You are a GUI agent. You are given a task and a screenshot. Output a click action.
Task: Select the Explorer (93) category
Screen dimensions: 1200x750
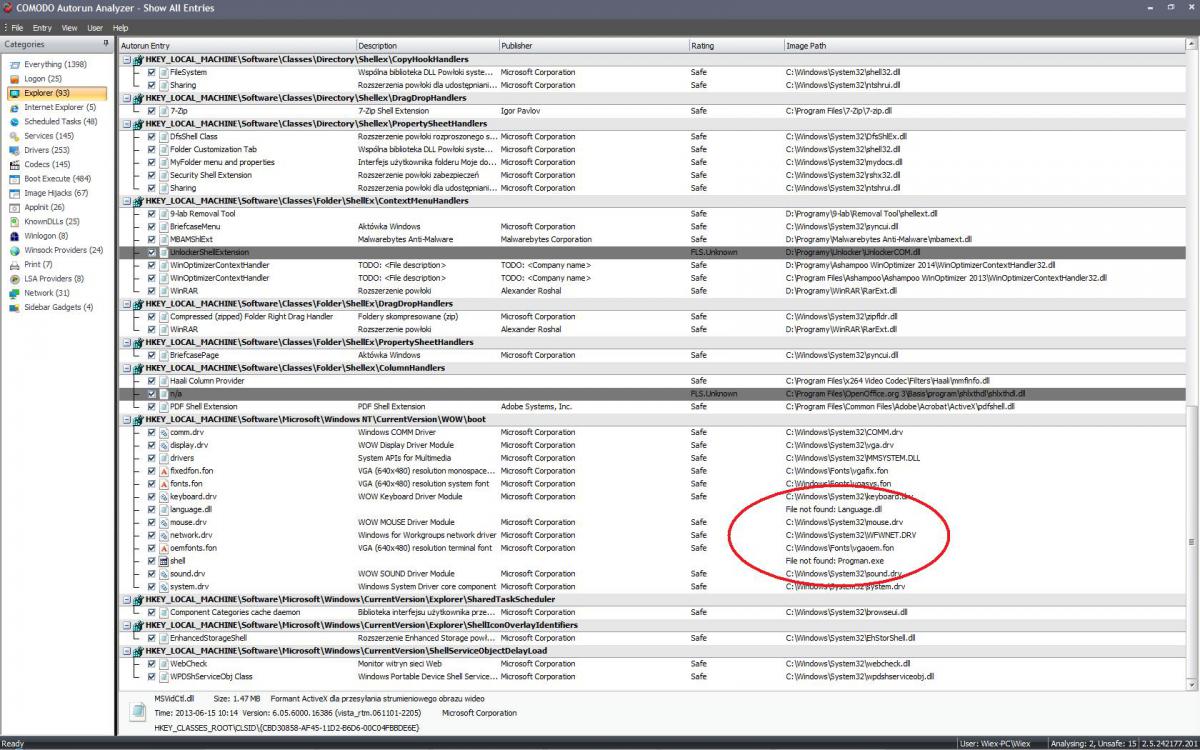55,93
